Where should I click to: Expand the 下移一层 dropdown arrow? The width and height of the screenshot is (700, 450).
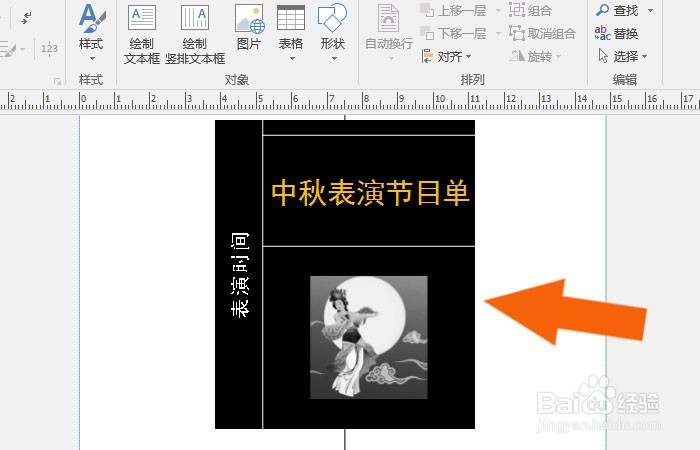tap(498, 33)
